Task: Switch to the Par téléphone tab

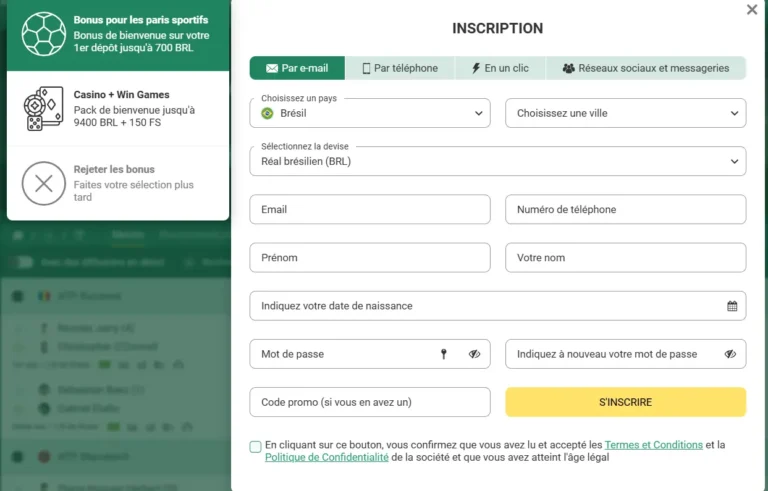Action: (400, 68)
